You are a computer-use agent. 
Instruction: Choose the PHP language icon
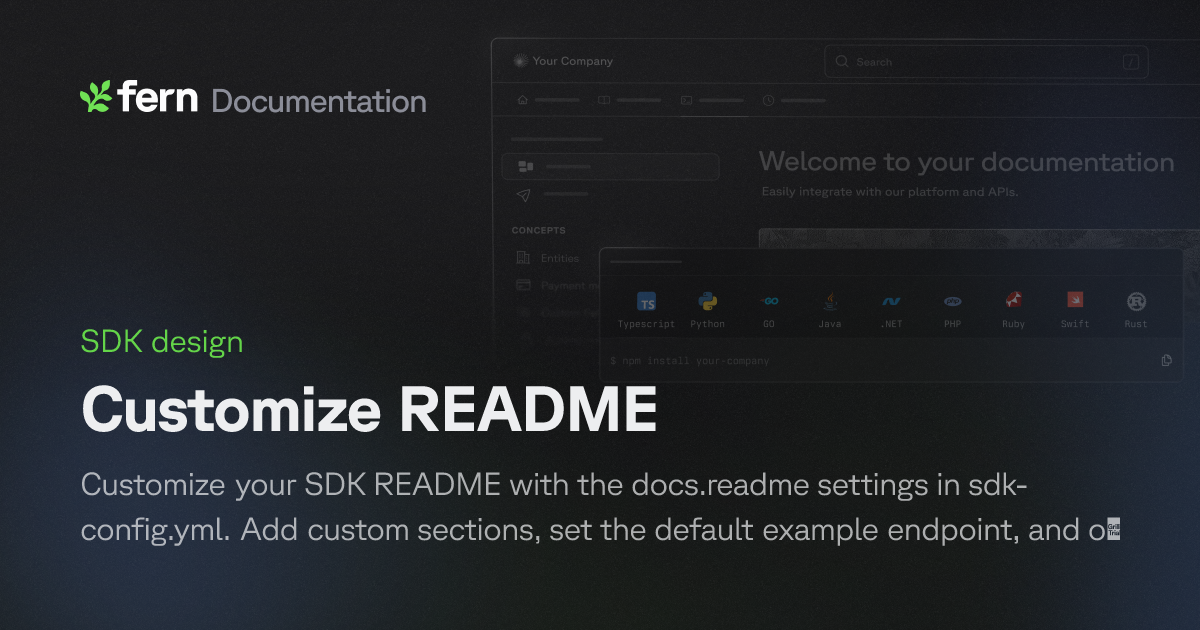[x=953, y=301]
